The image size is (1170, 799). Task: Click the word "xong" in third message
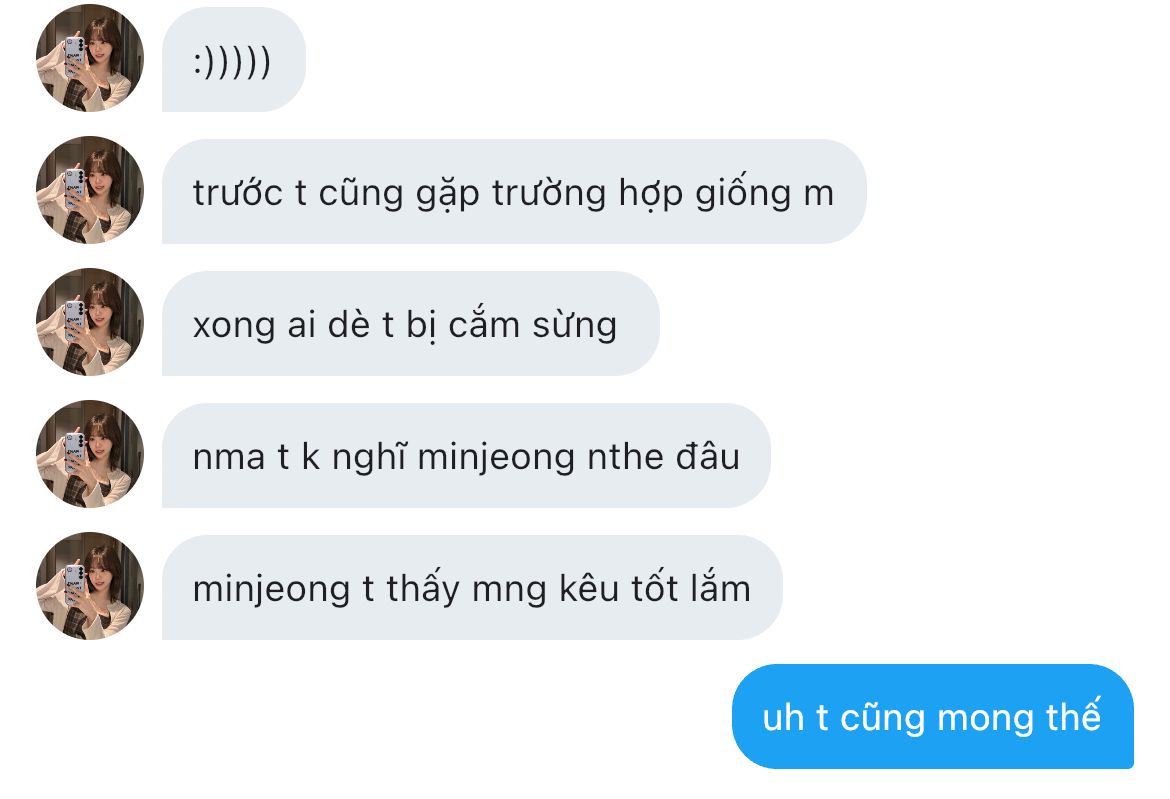(x=234, y=328)
